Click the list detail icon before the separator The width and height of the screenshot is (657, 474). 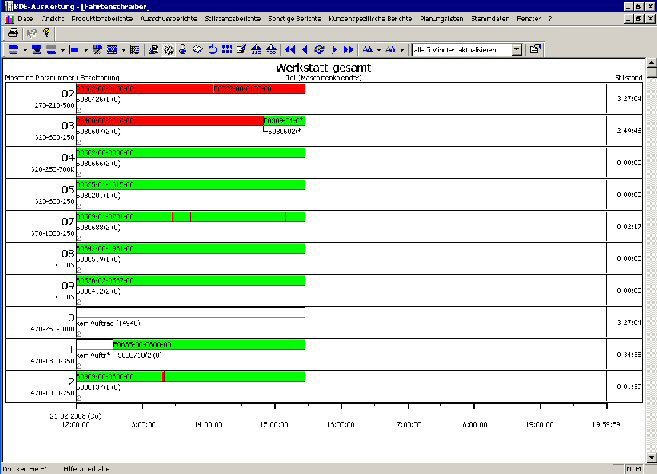tap(135, 50)
